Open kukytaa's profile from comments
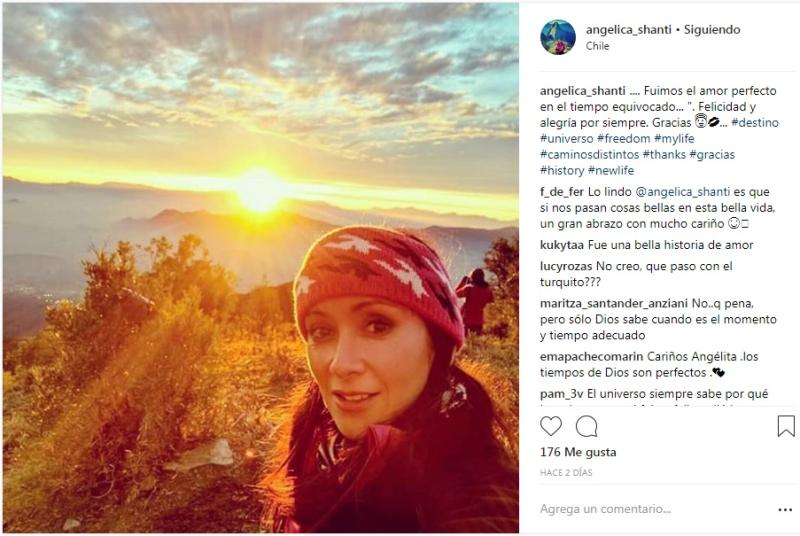Viewport: 800px width, 536px height. [x=562, y=245]
